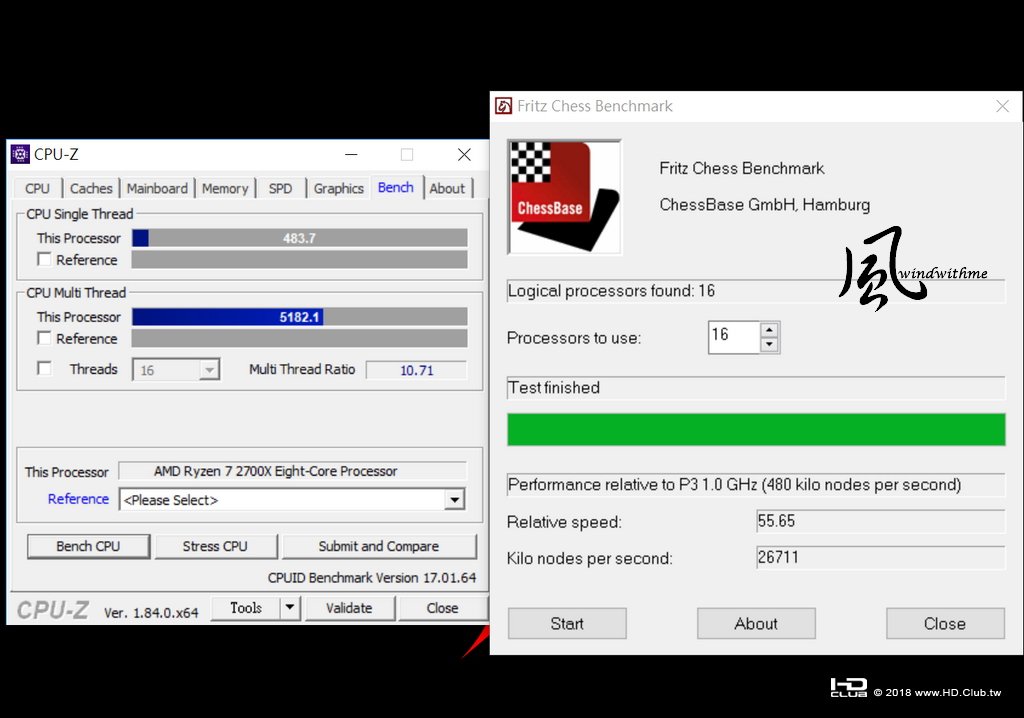Toggle the Threads checkbox
Image resolution: width=1024 pixels, height=718 pixels.
[x=44, y=368]
